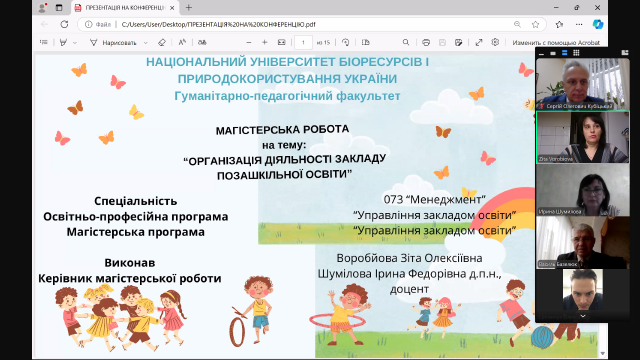The width and height of the screenshot is (640, 360).
Task: Switch Zoom panel to gallery grid view
Action: click(576, 53)
